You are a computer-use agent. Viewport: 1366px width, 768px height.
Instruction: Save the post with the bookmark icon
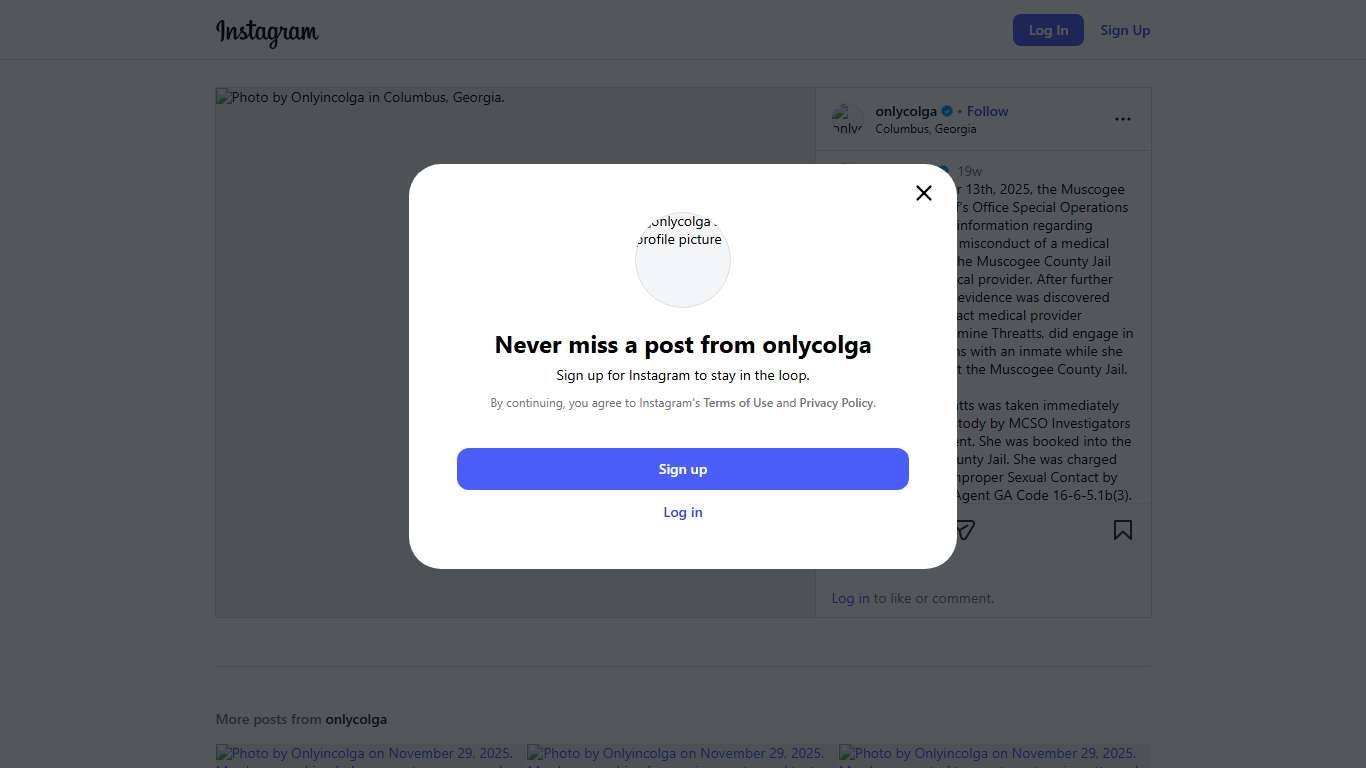click(x=1123, y=530)
